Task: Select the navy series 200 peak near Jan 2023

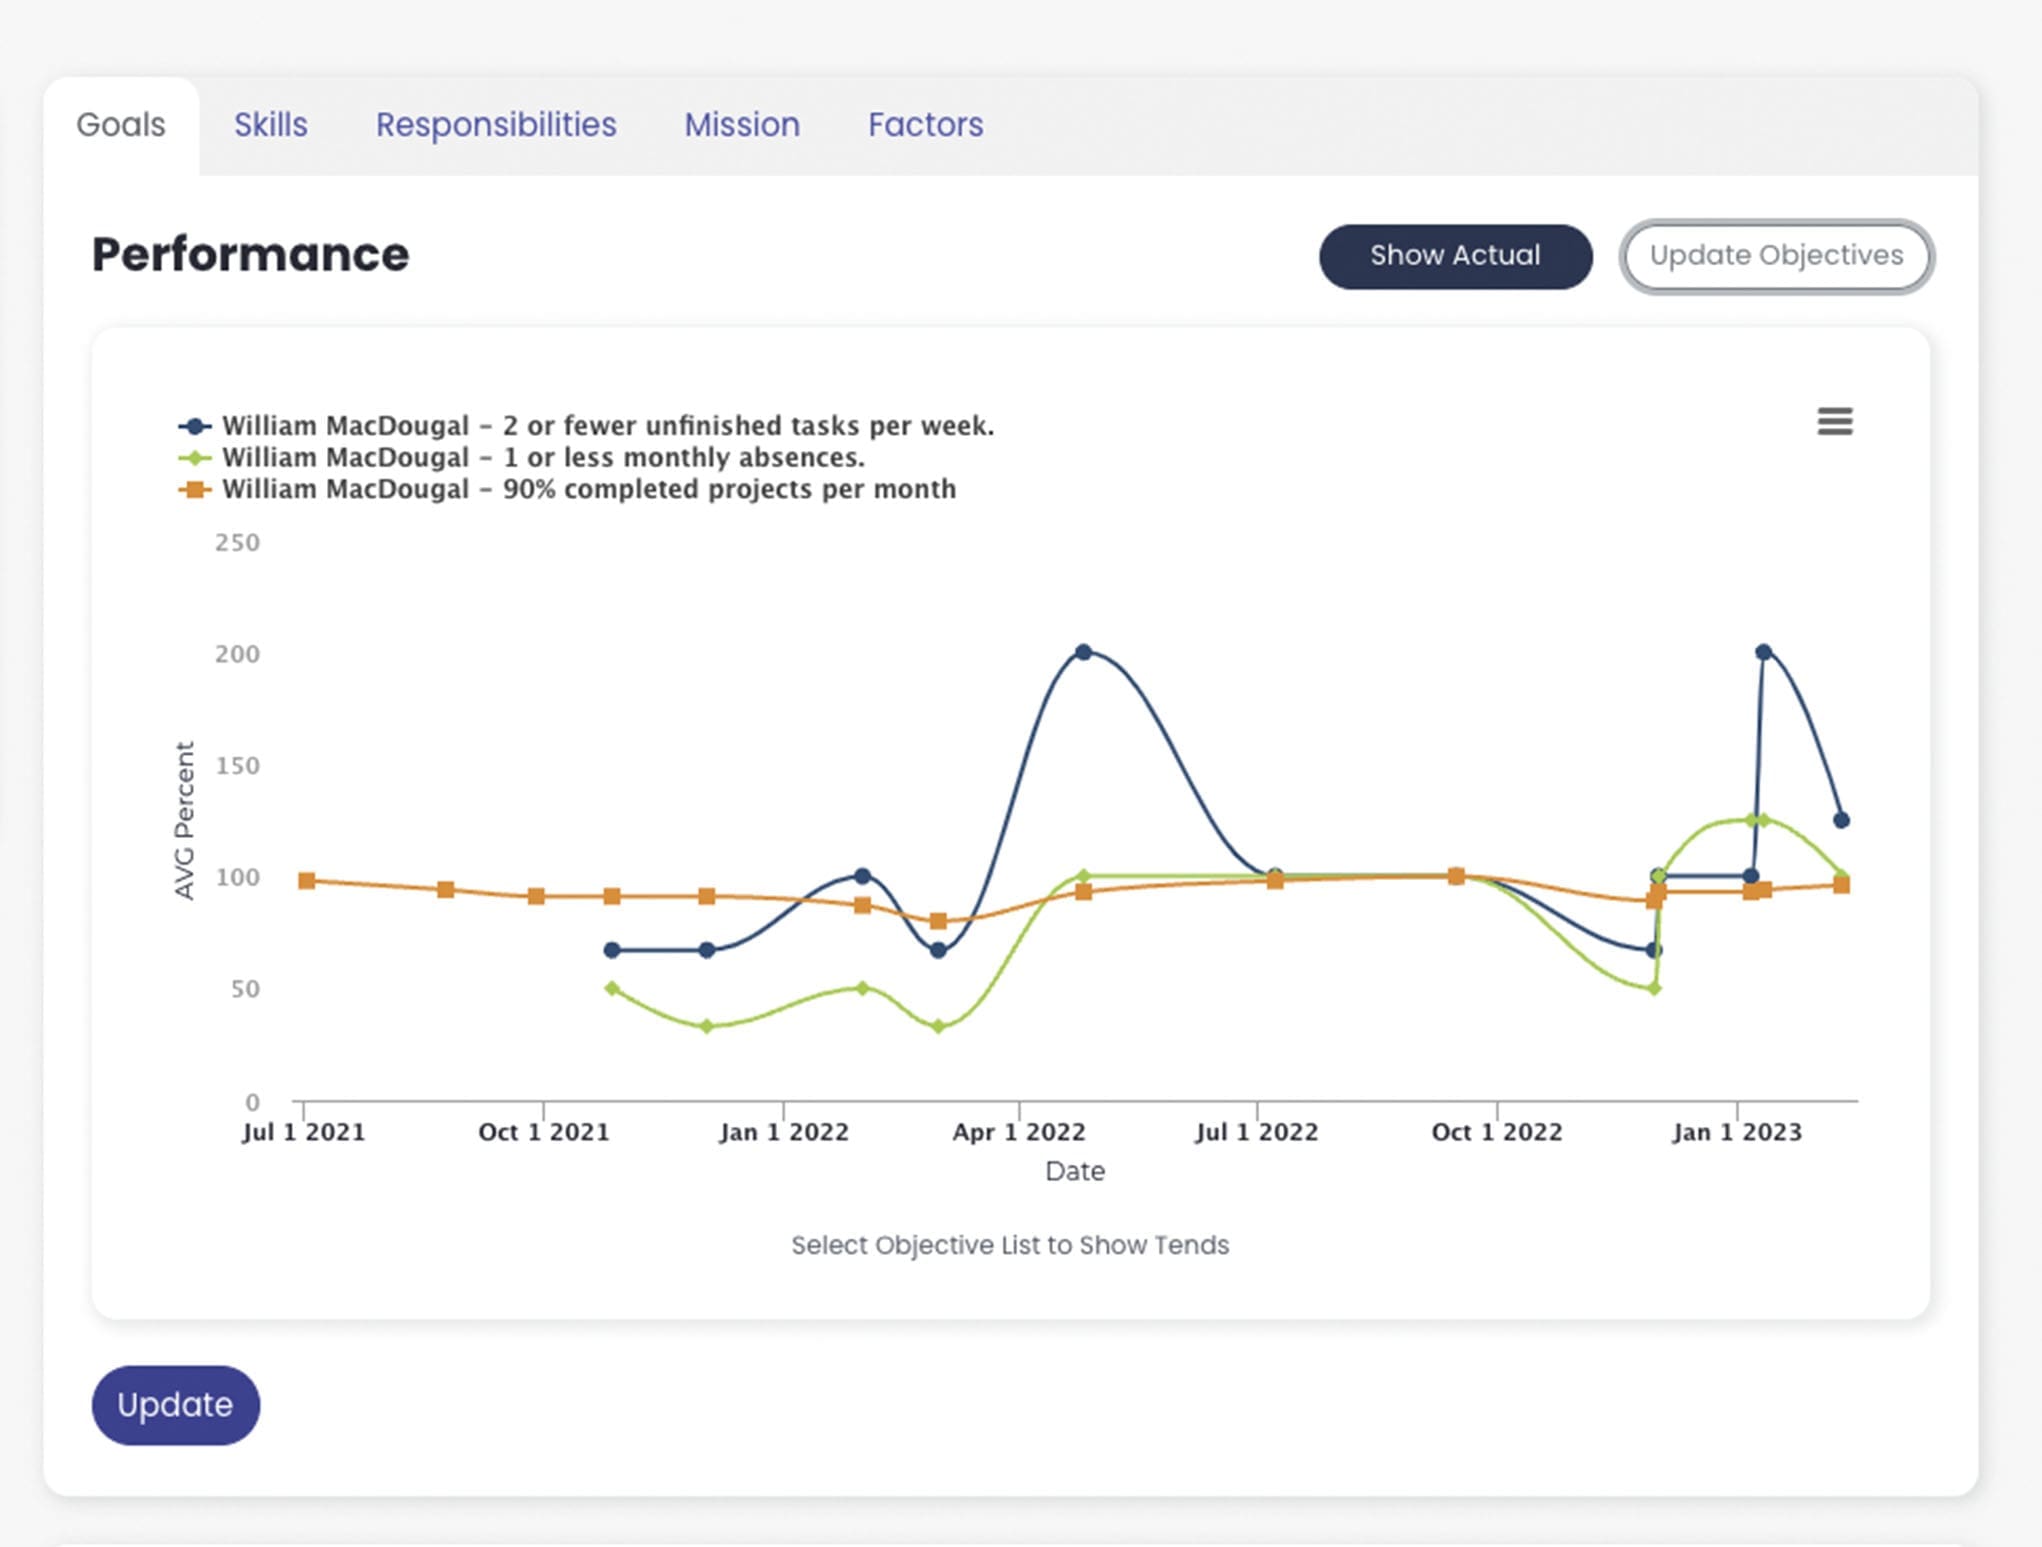Action: [x=1763, y=652]
